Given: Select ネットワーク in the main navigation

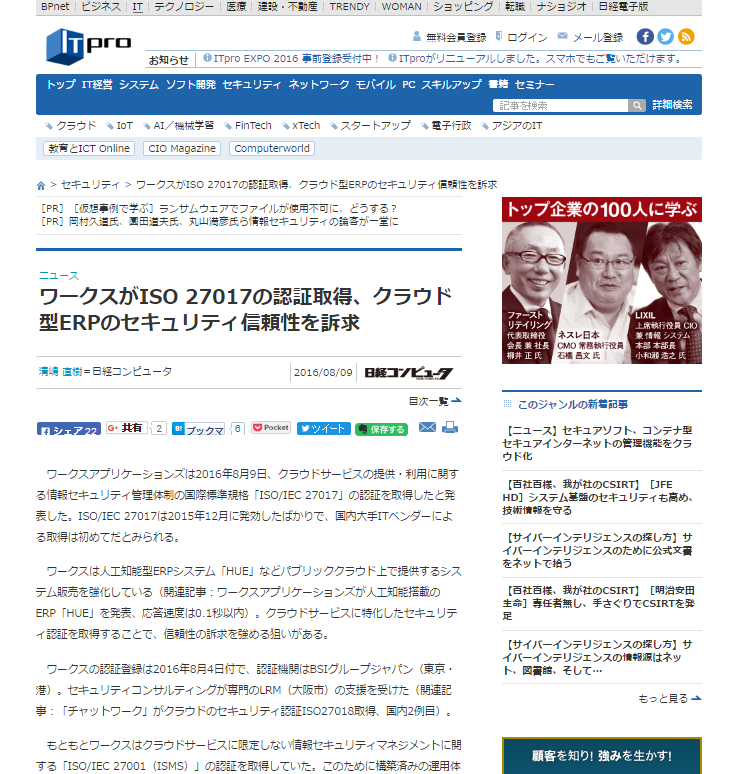Looking at the screenshot, I should point(318,84).
